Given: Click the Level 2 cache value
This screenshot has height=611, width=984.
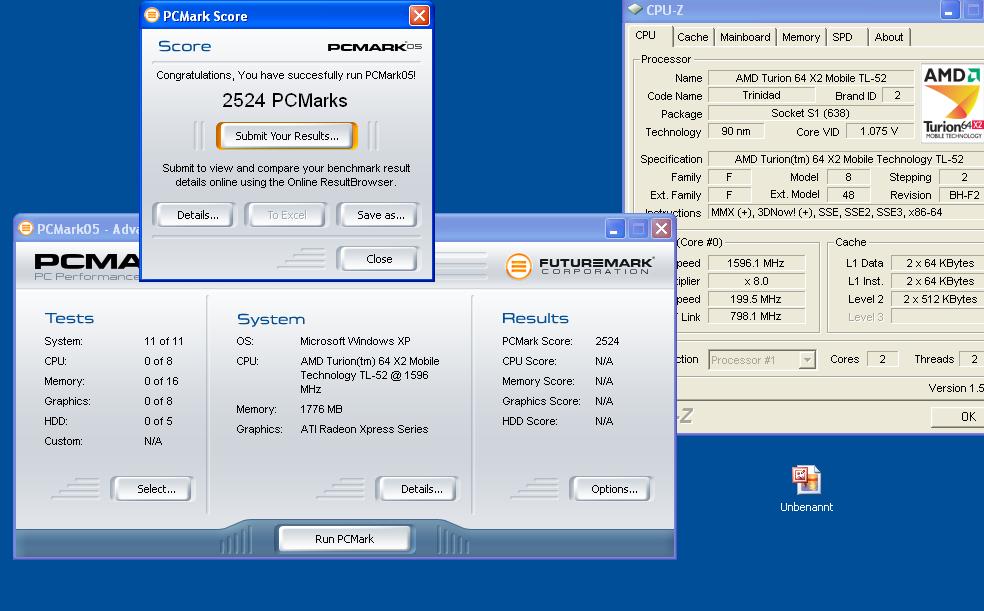Looking at the screenshot, I should pyautogui.click(x=938, y=299).
